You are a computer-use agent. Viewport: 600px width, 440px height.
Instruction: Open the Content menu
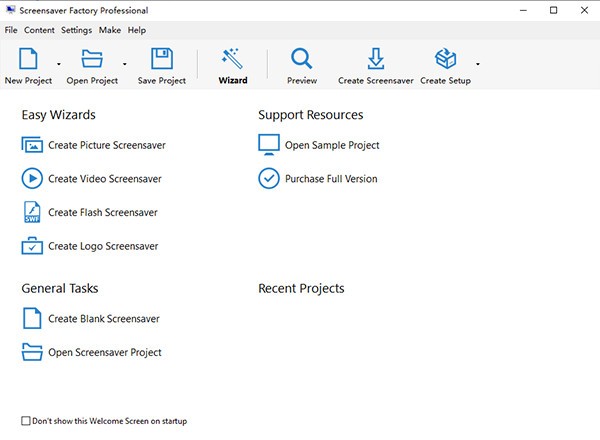click(40, 30)
